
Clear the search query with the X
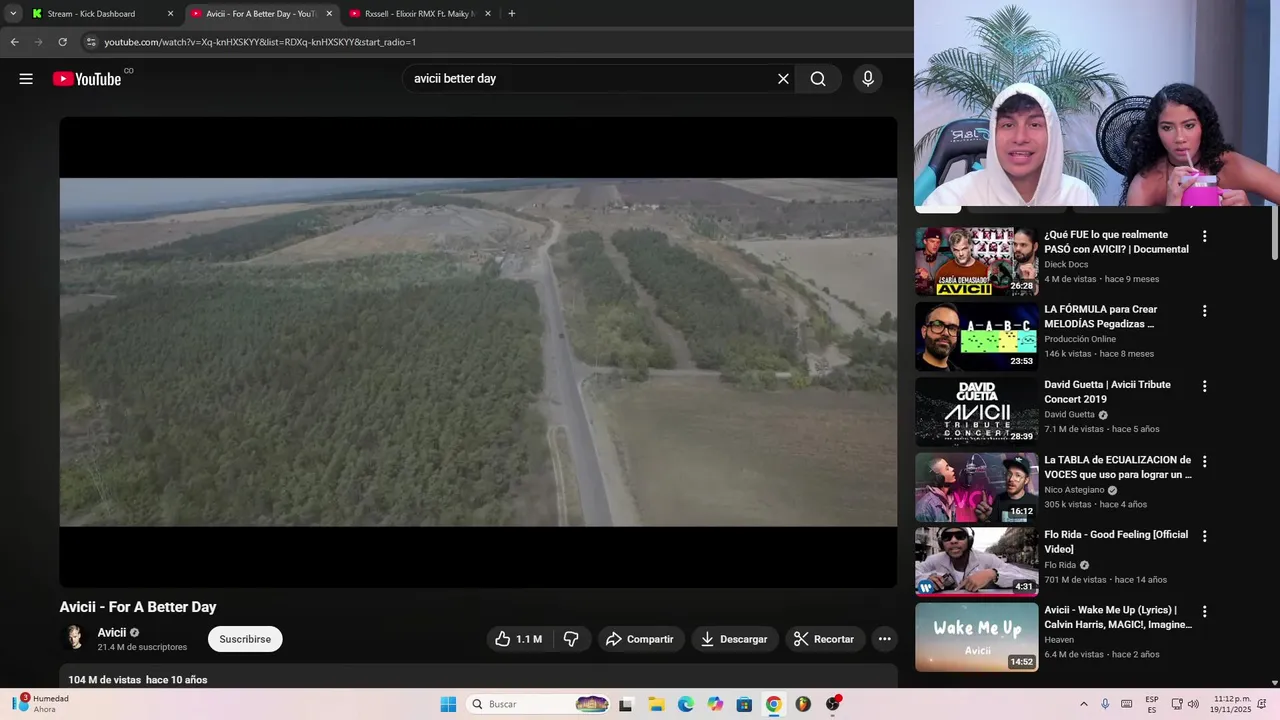[x=783, y=79]
